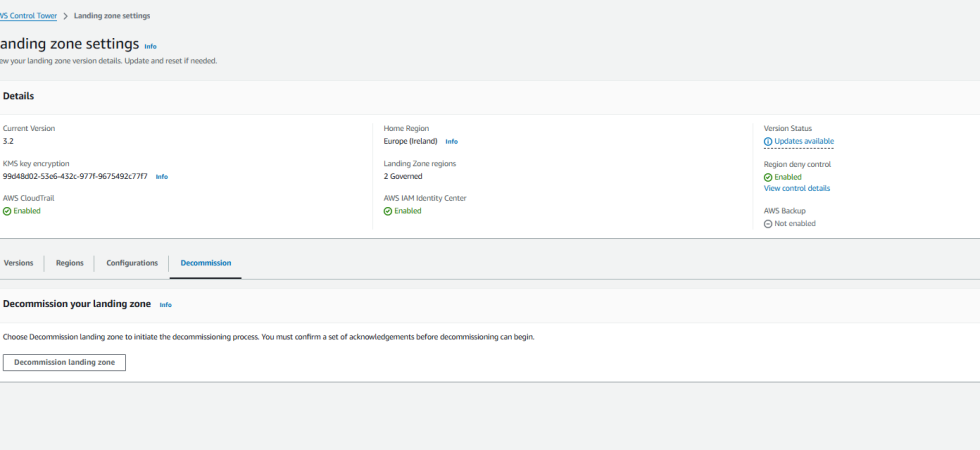Viewport: 980px width, 450px height.
Task: Click the Version Status label
Action: tap(788, 128)
